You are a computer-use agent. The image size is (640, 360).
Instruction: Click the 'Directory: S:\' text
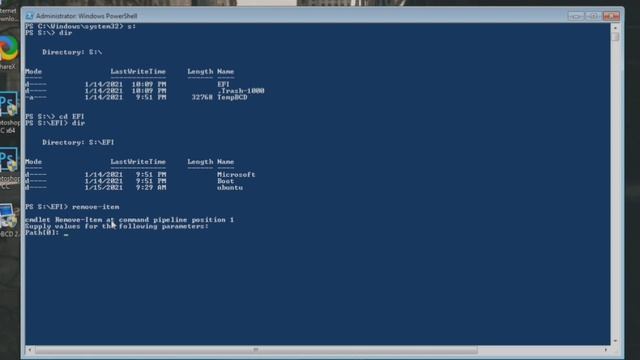tap(72, 52)
